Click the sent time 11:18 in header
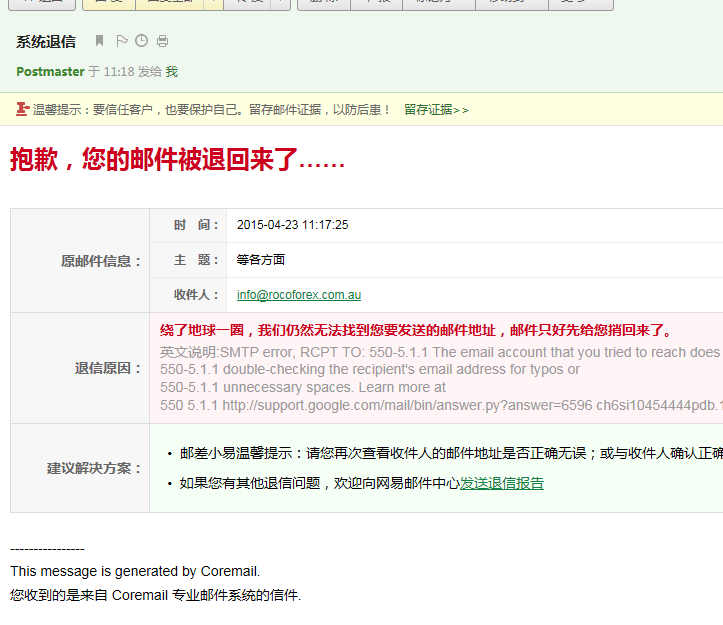723x625 pixels. [119, 72]
